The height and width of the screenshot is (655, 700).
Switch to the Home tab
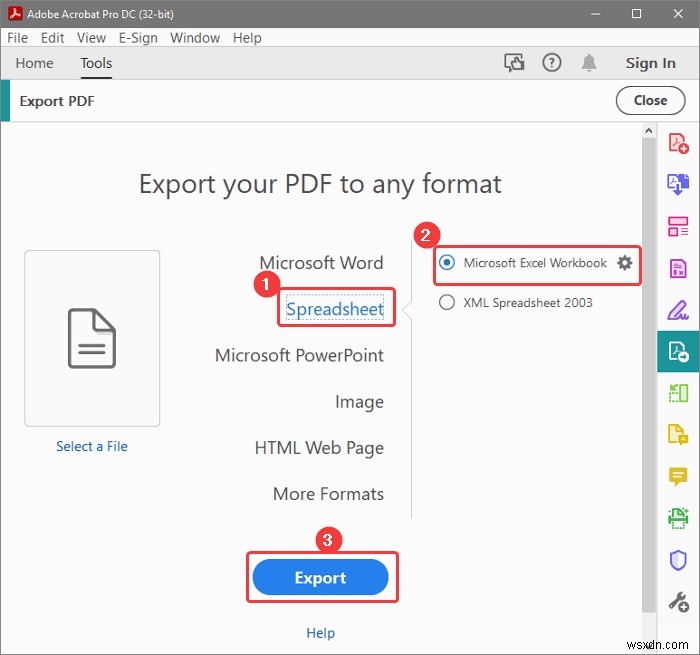(x=34, y=63)
